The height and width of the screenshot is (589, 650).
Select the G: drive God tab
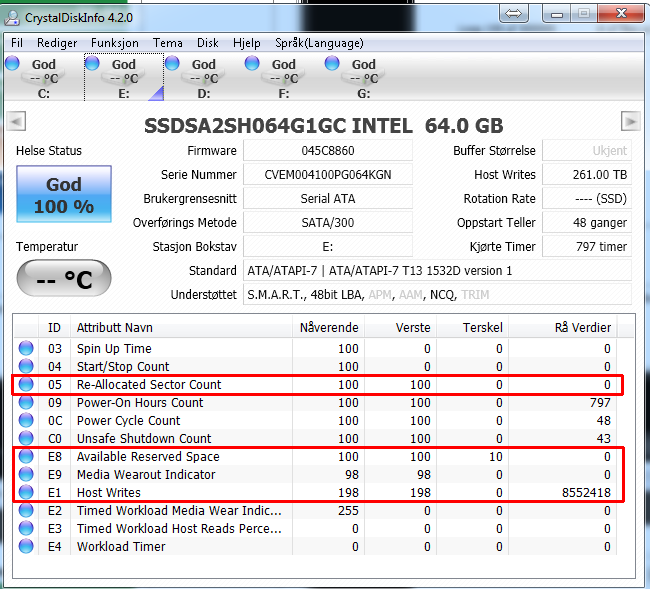point(363,78)
